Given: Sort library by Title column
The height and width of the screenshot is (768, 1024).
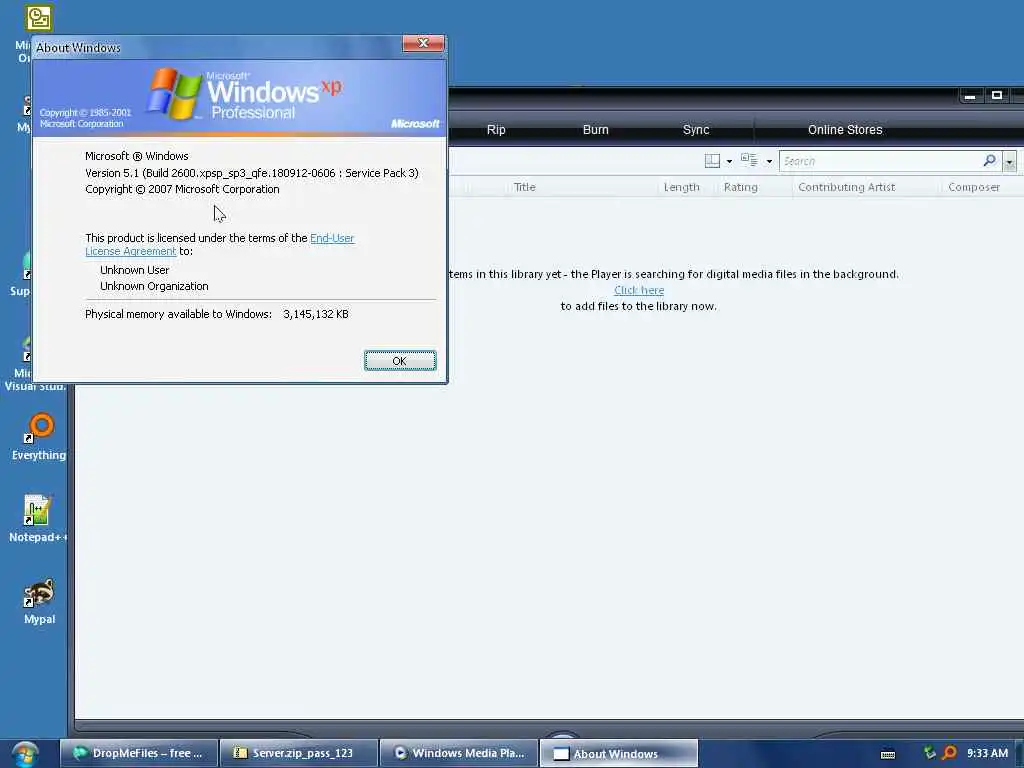Looking at the screenshot, I should click(x=524, y=187).
